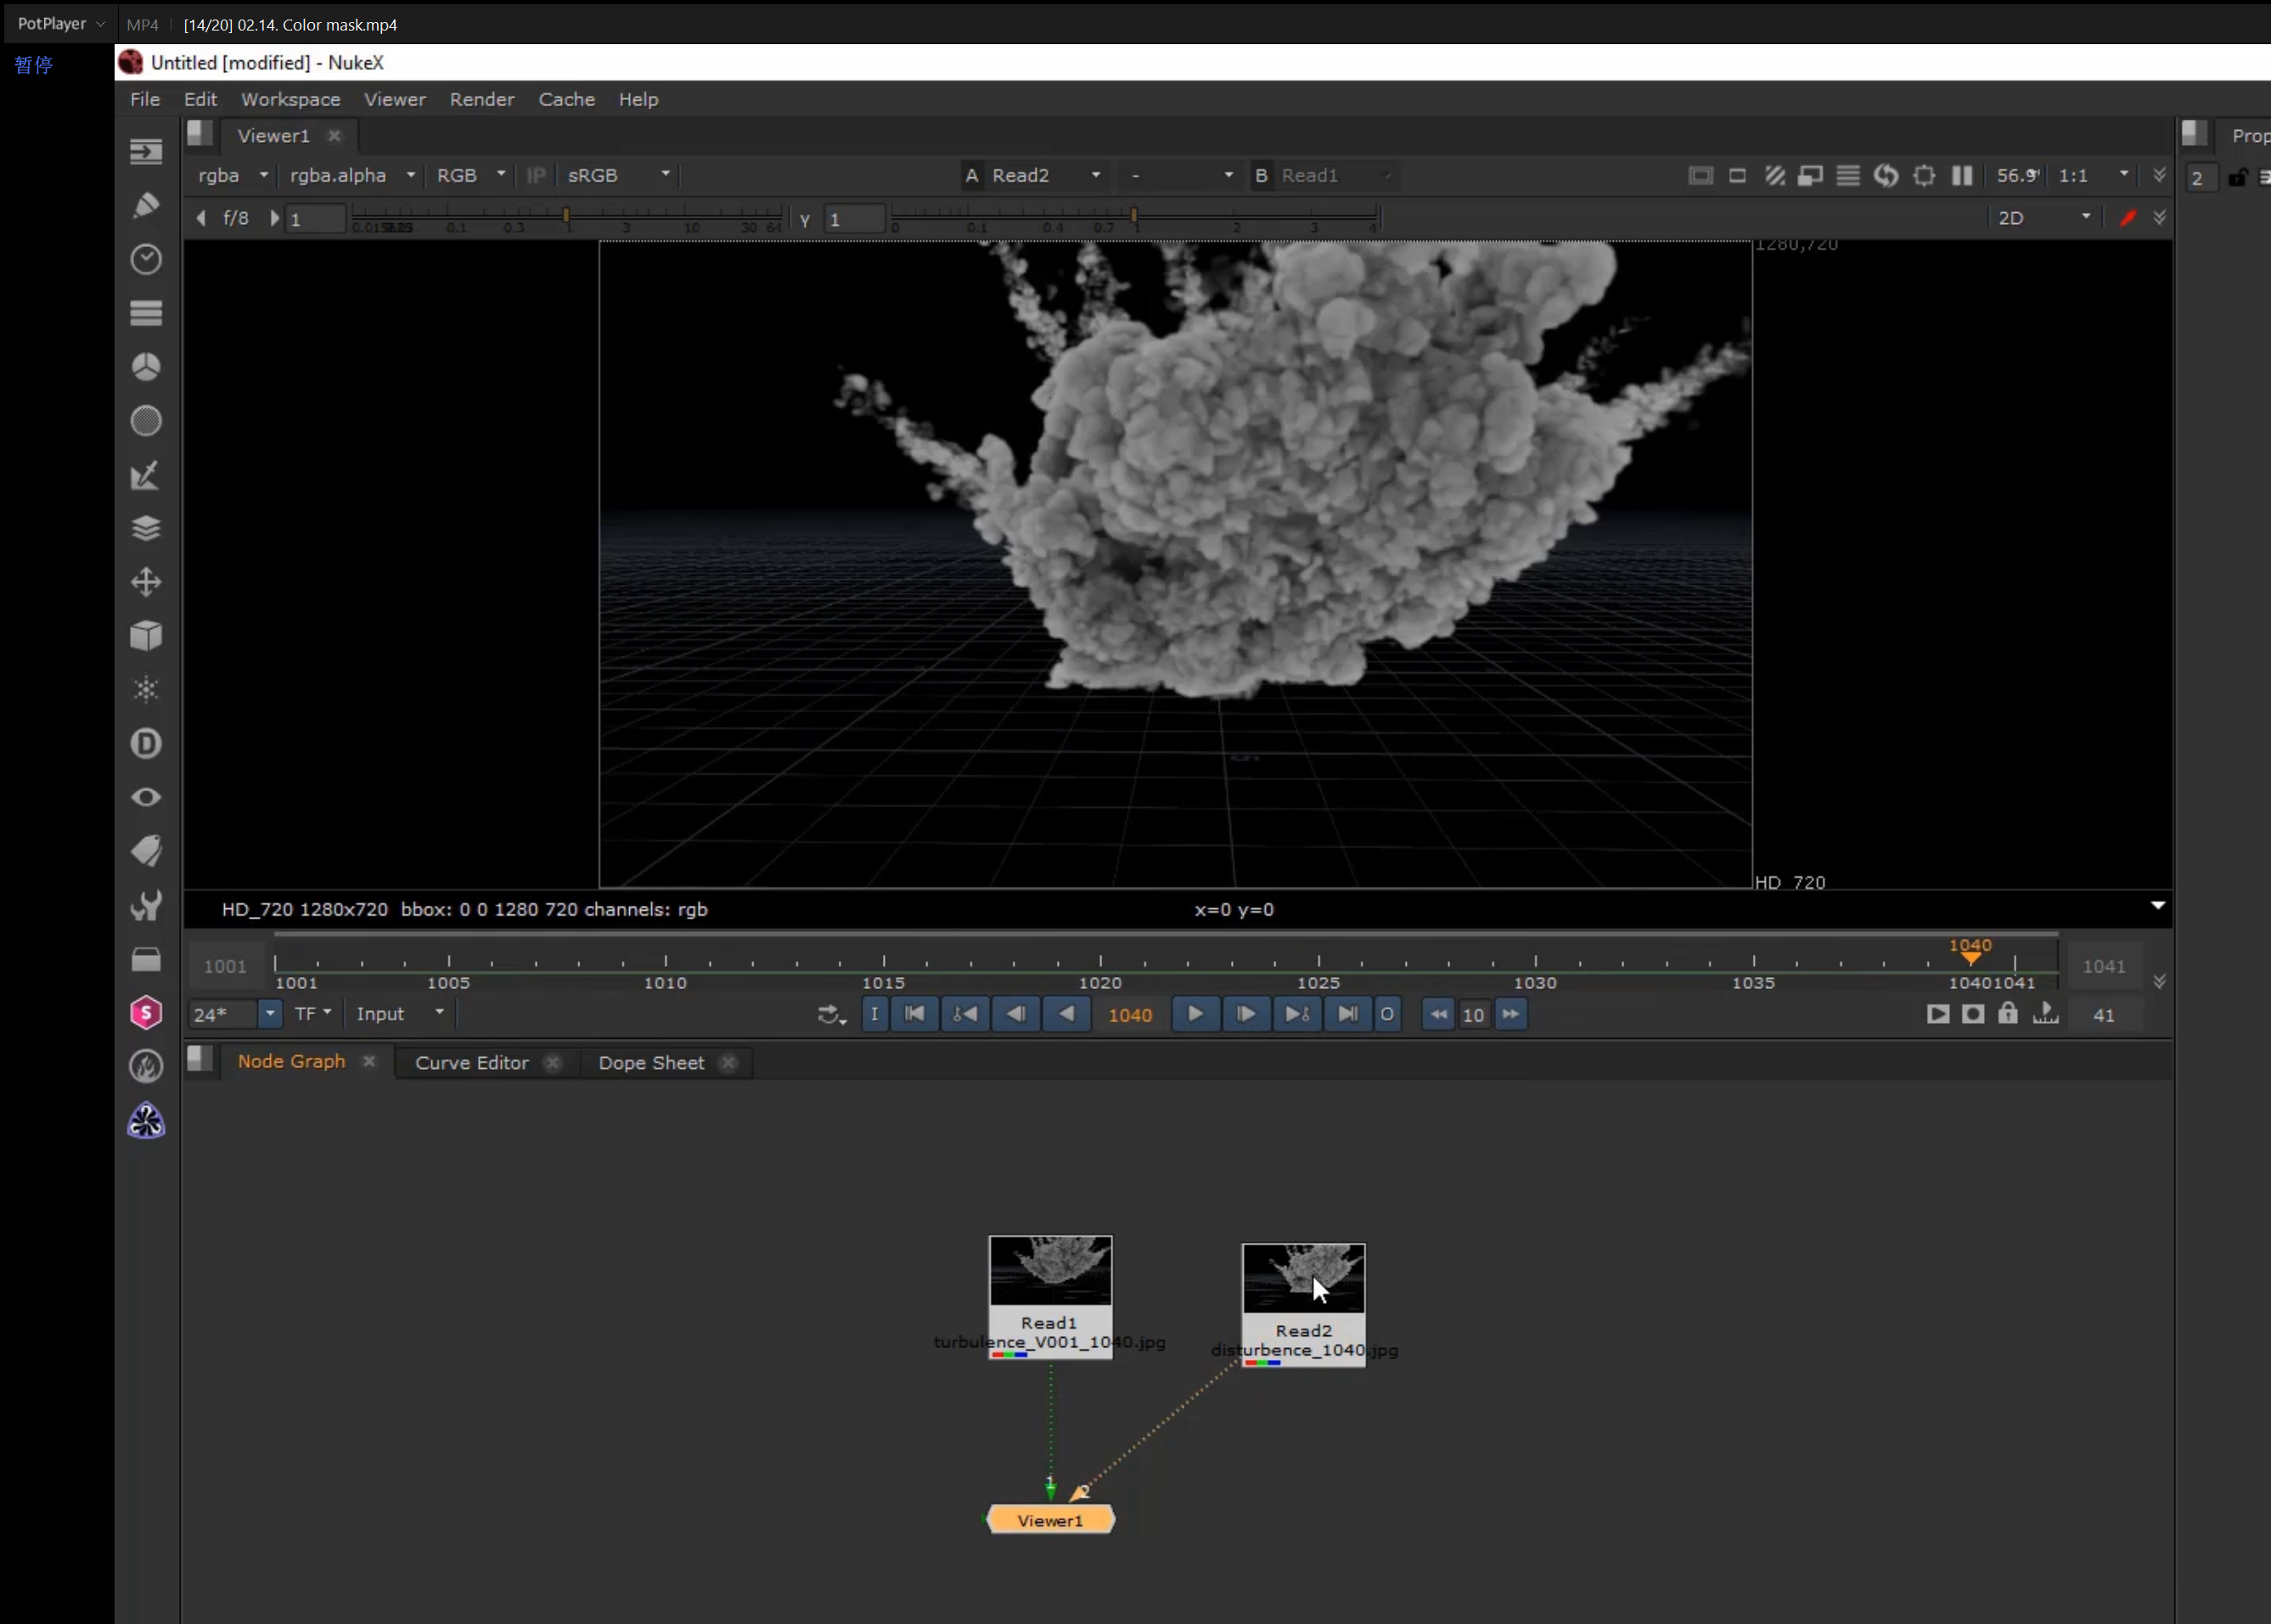Open the sRGB viewer process dropdown

point(618,176)
